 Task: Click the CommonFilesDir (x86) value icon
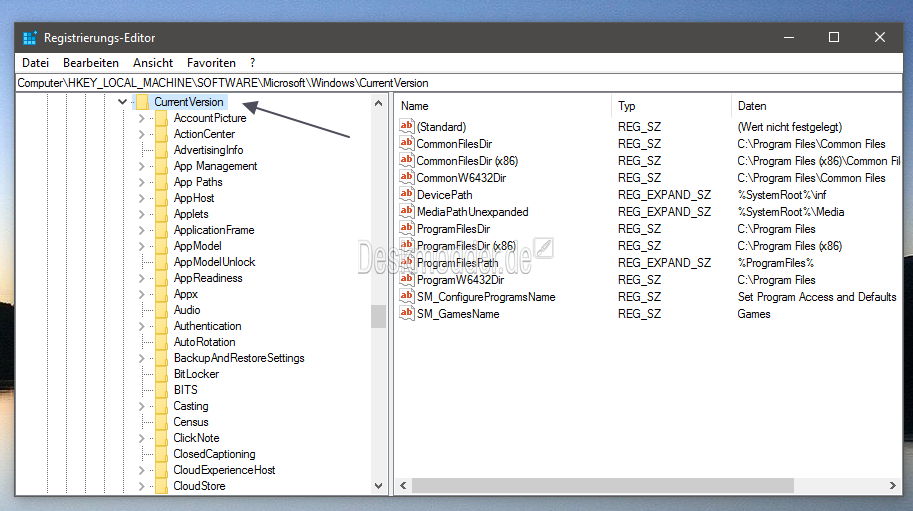(x=406, y=159)
